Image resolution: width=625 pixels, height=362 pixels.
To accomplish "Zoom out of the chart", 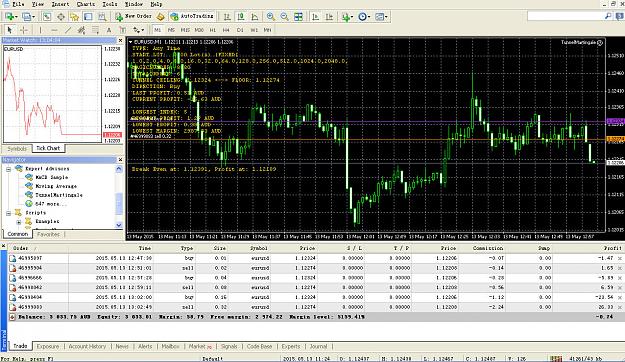I will coord(284,16).
